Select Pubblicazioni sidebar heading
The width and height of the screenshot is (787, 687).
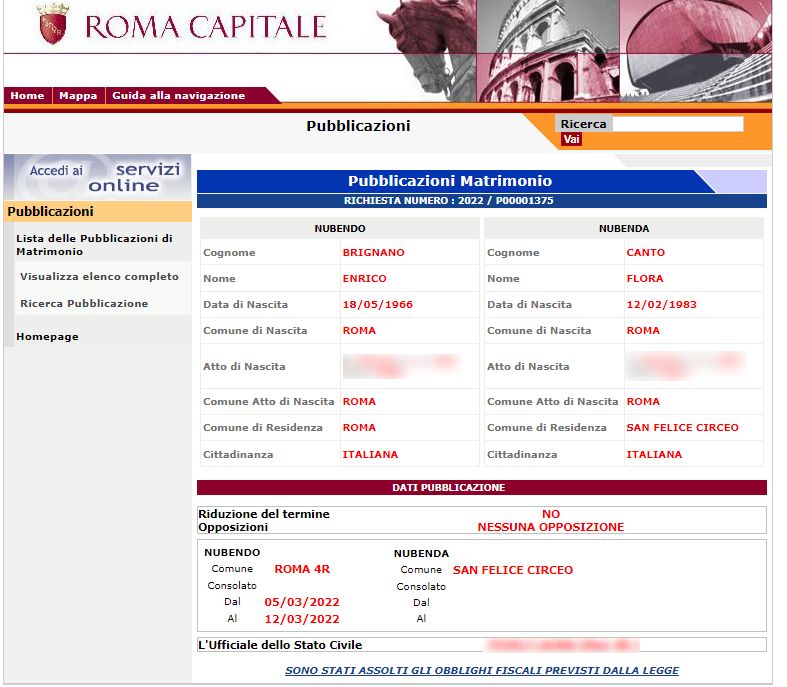[x=98, y=211]
